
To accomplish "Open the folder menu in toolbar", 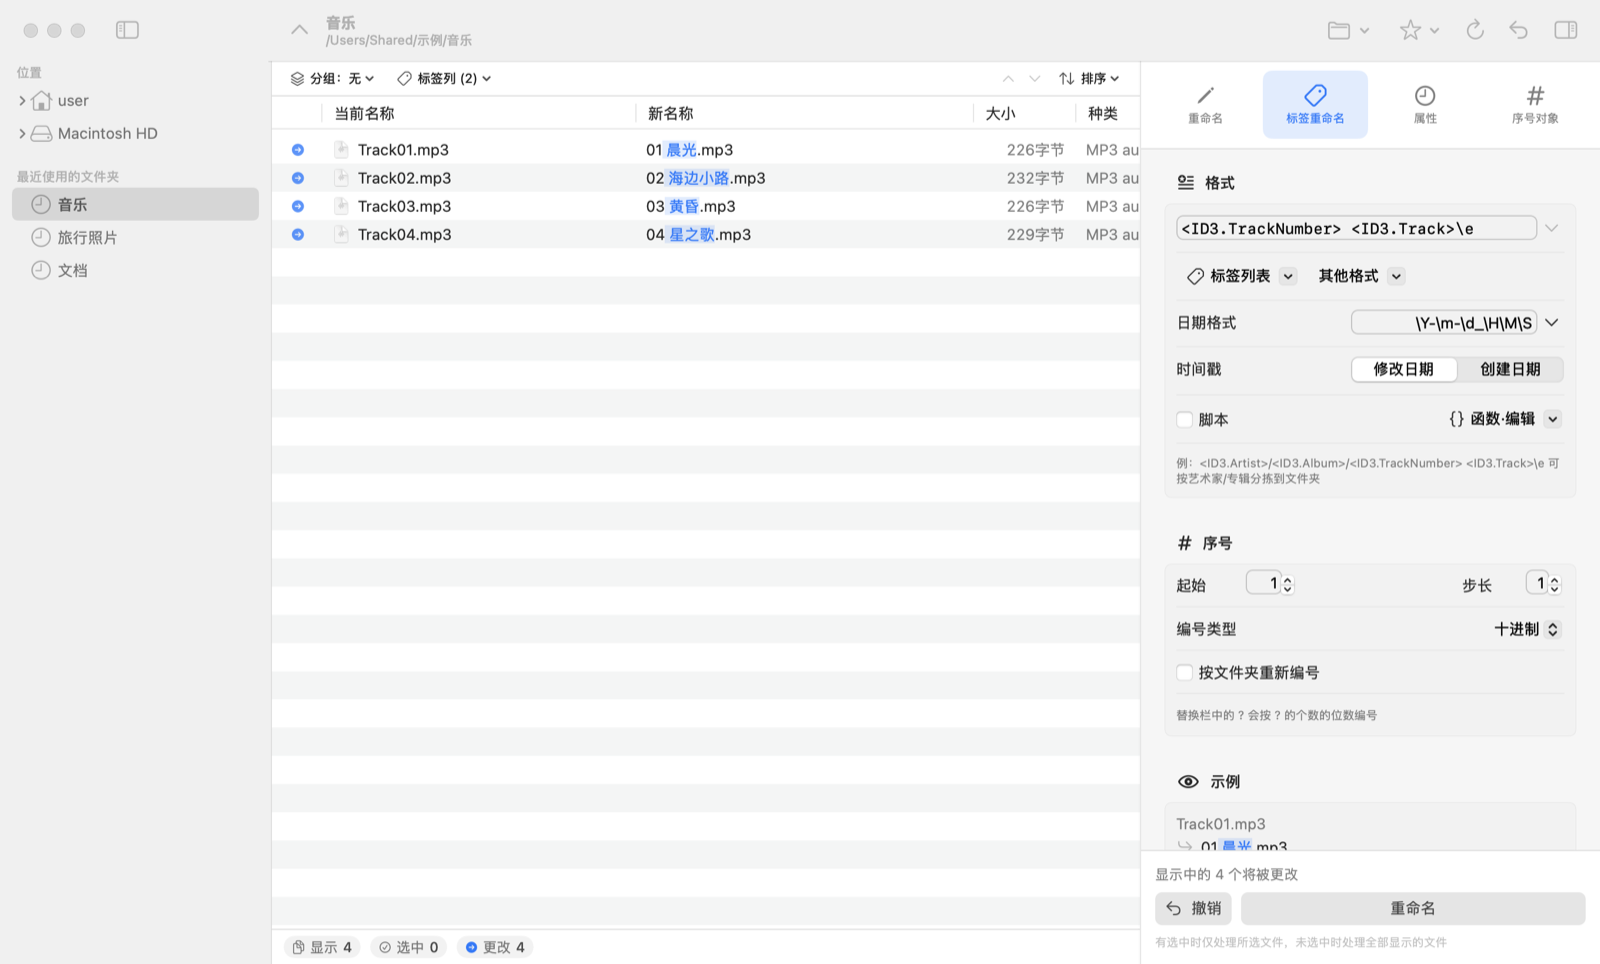I will click(x=1348, y=30).
